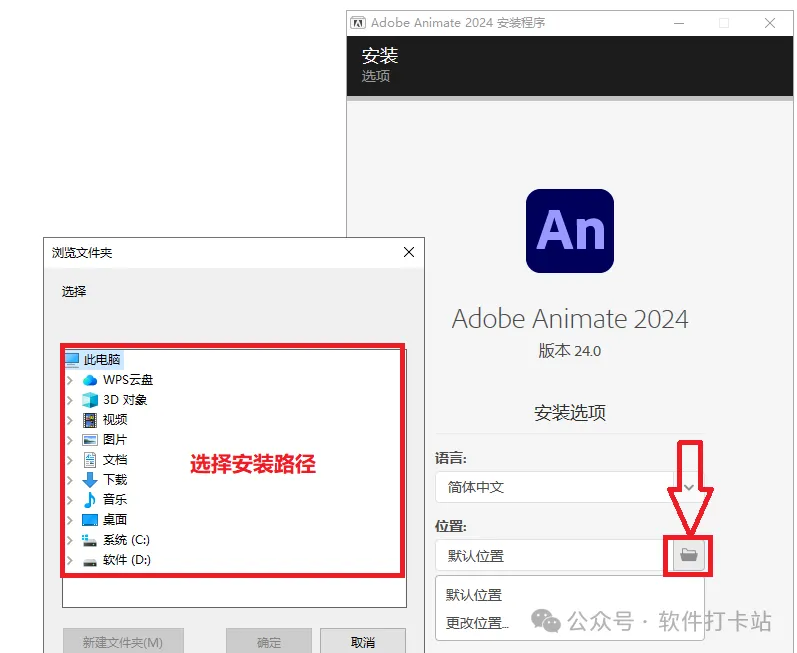
Task: Click the Videos film strip icon
Action: point(90,420)
